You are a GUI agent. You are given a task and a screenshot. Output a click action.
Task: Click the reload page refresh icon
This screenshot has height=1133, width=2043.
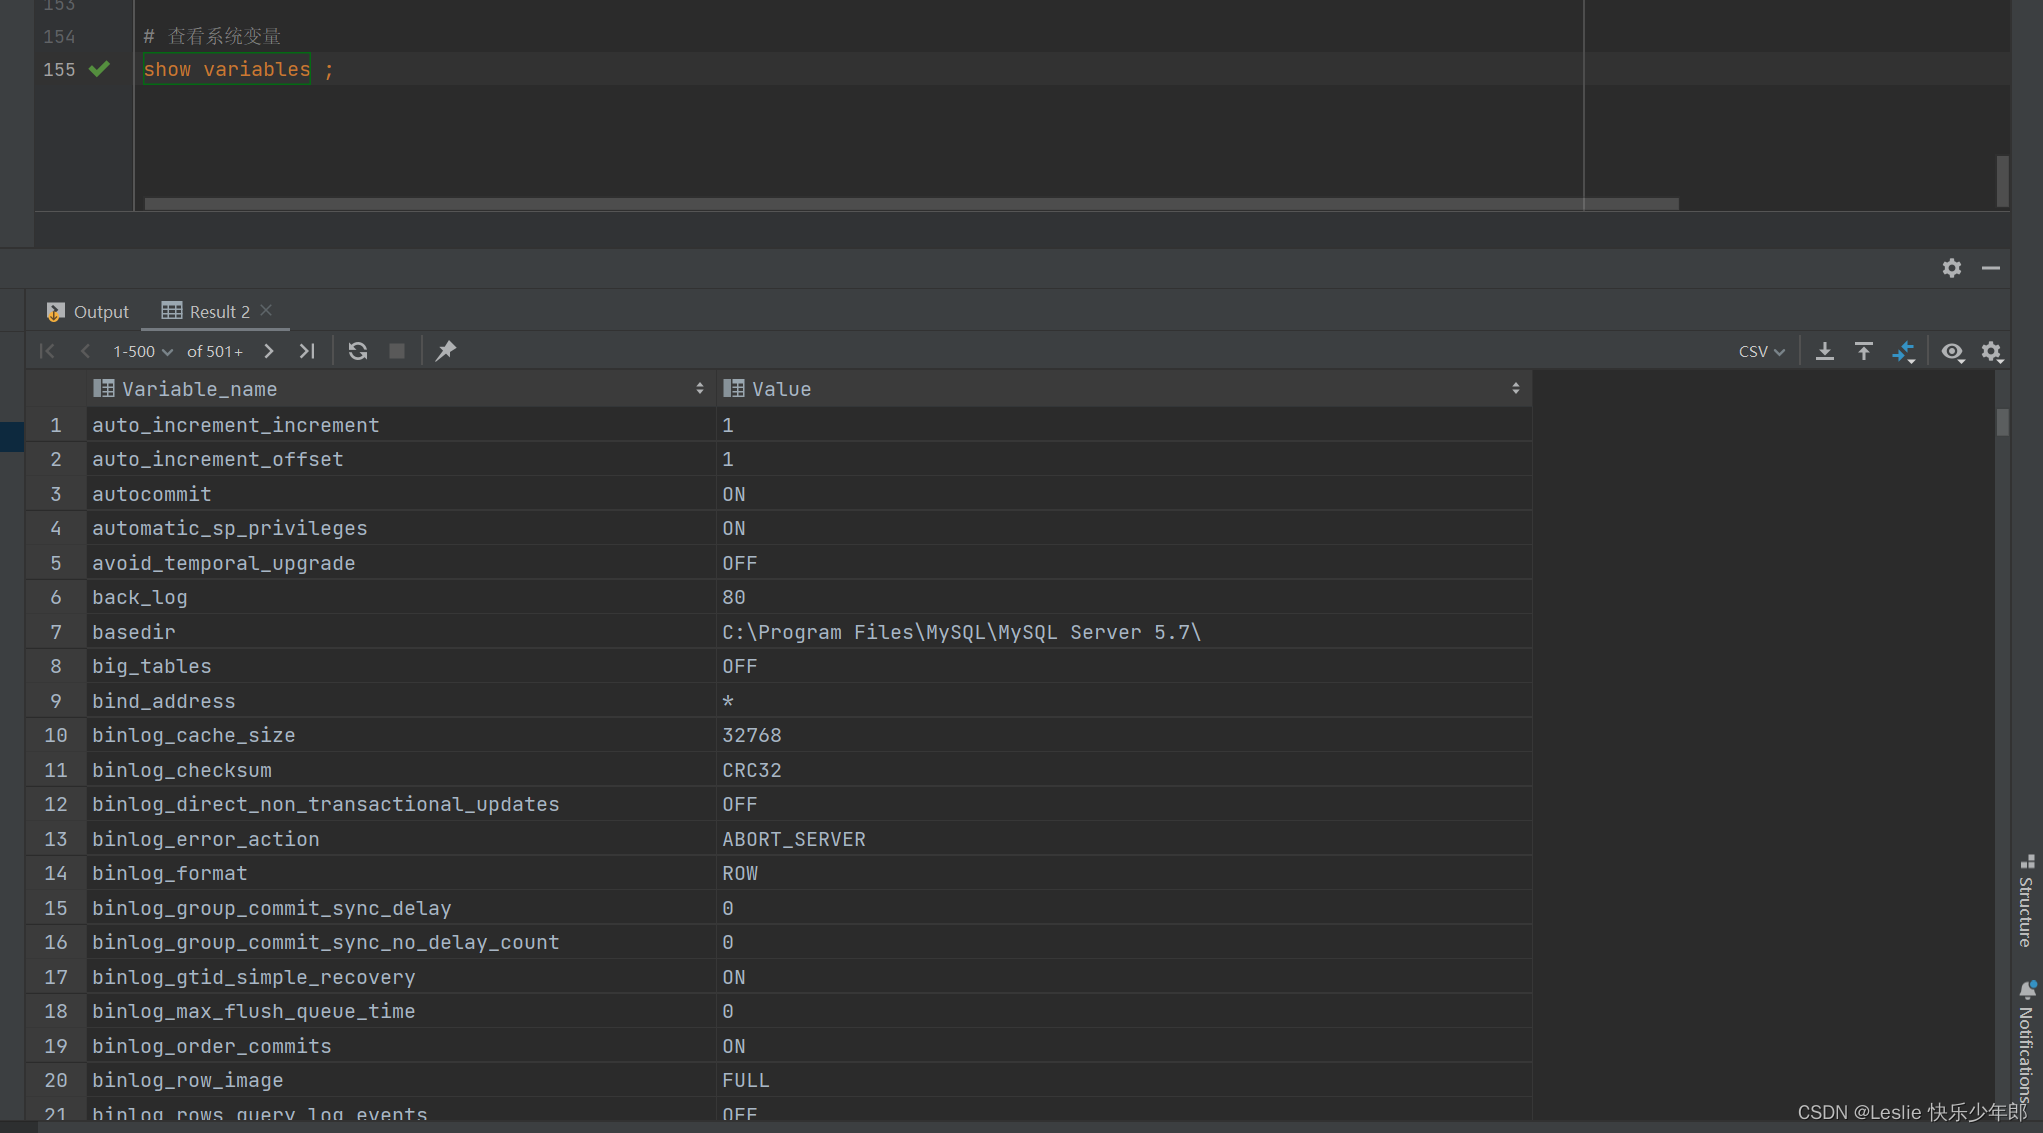pos(358,351)
